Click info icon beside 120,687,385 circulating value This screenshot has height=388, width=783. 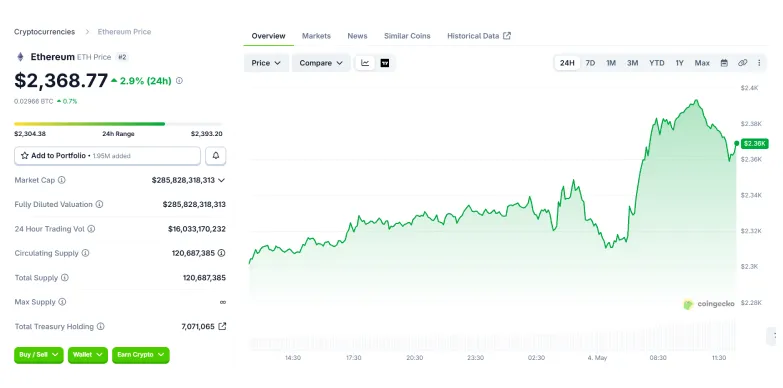pyautogui.click(x=221, y=253)
